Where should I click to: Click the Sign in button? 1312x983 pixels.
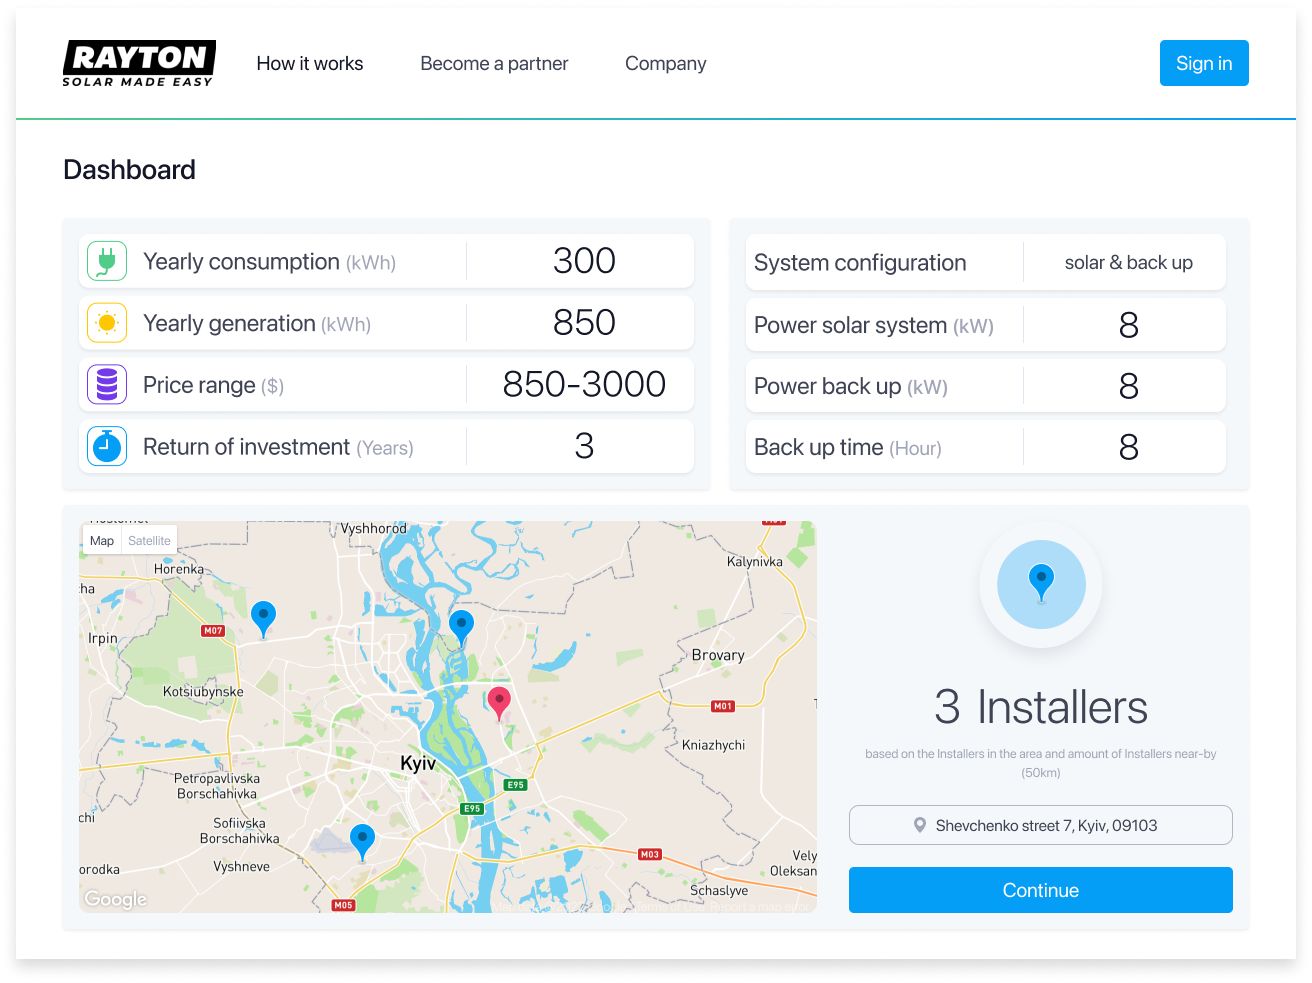tap(1204, 63)
